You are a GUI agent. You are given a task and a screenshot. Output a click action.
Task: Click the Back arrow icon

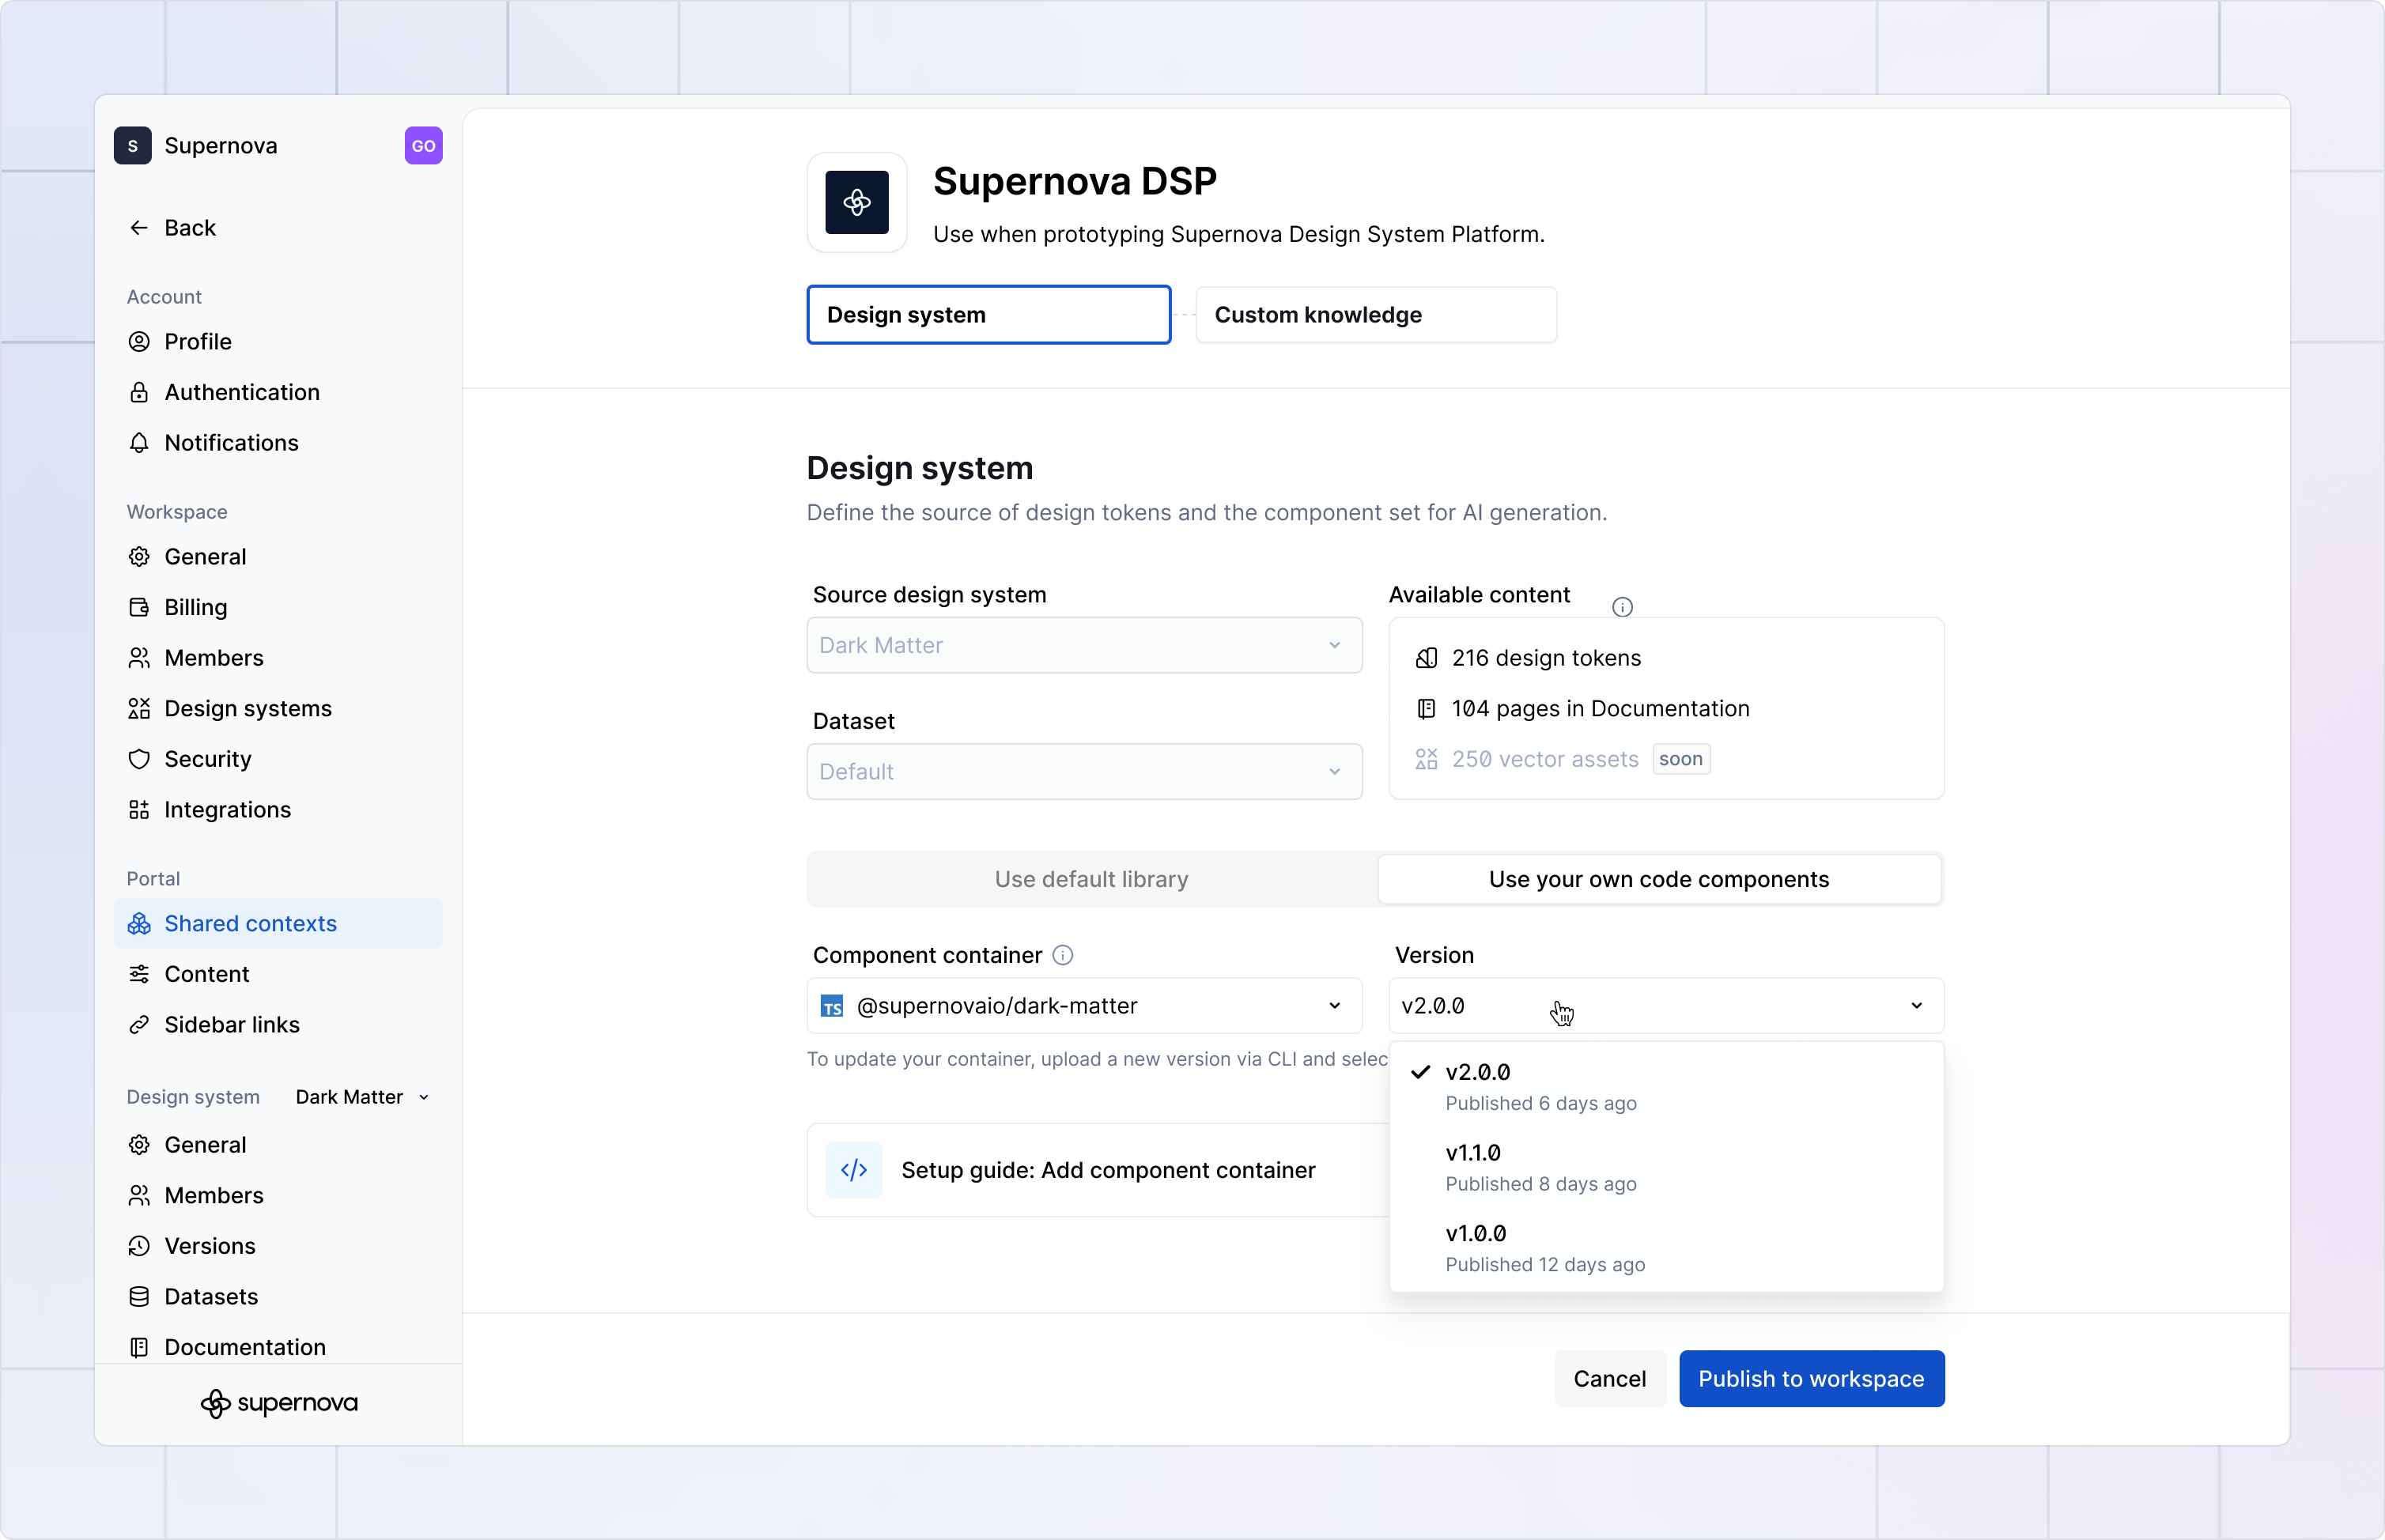(139, 228)
